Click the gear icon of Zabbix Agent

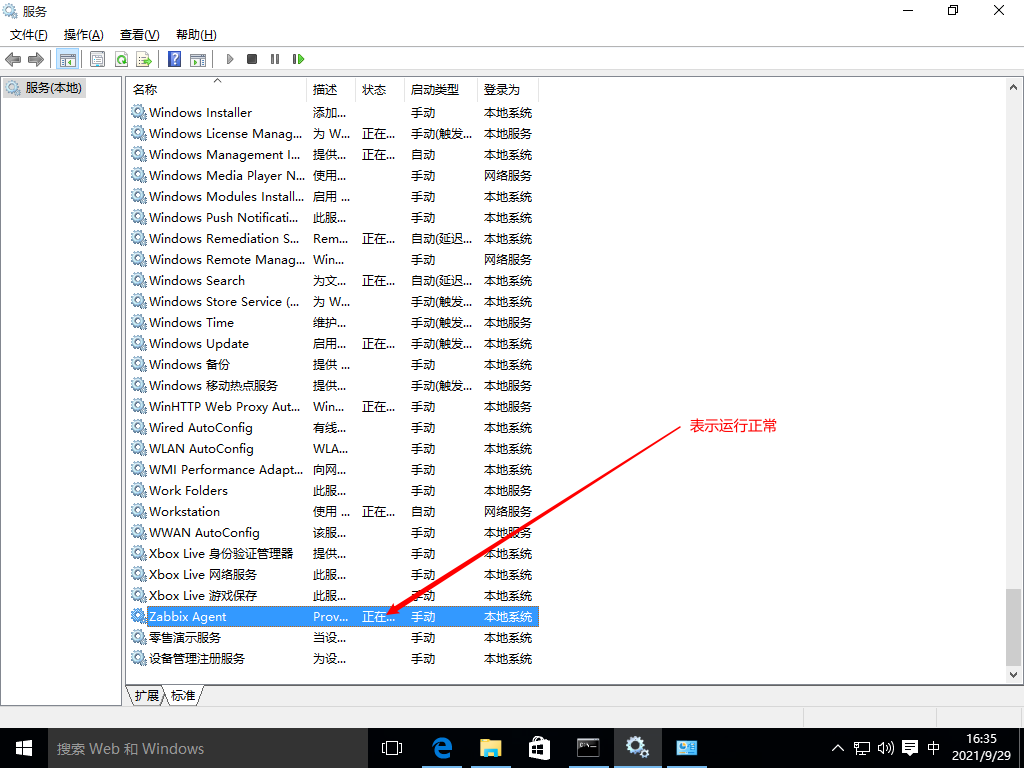[138, 616]
